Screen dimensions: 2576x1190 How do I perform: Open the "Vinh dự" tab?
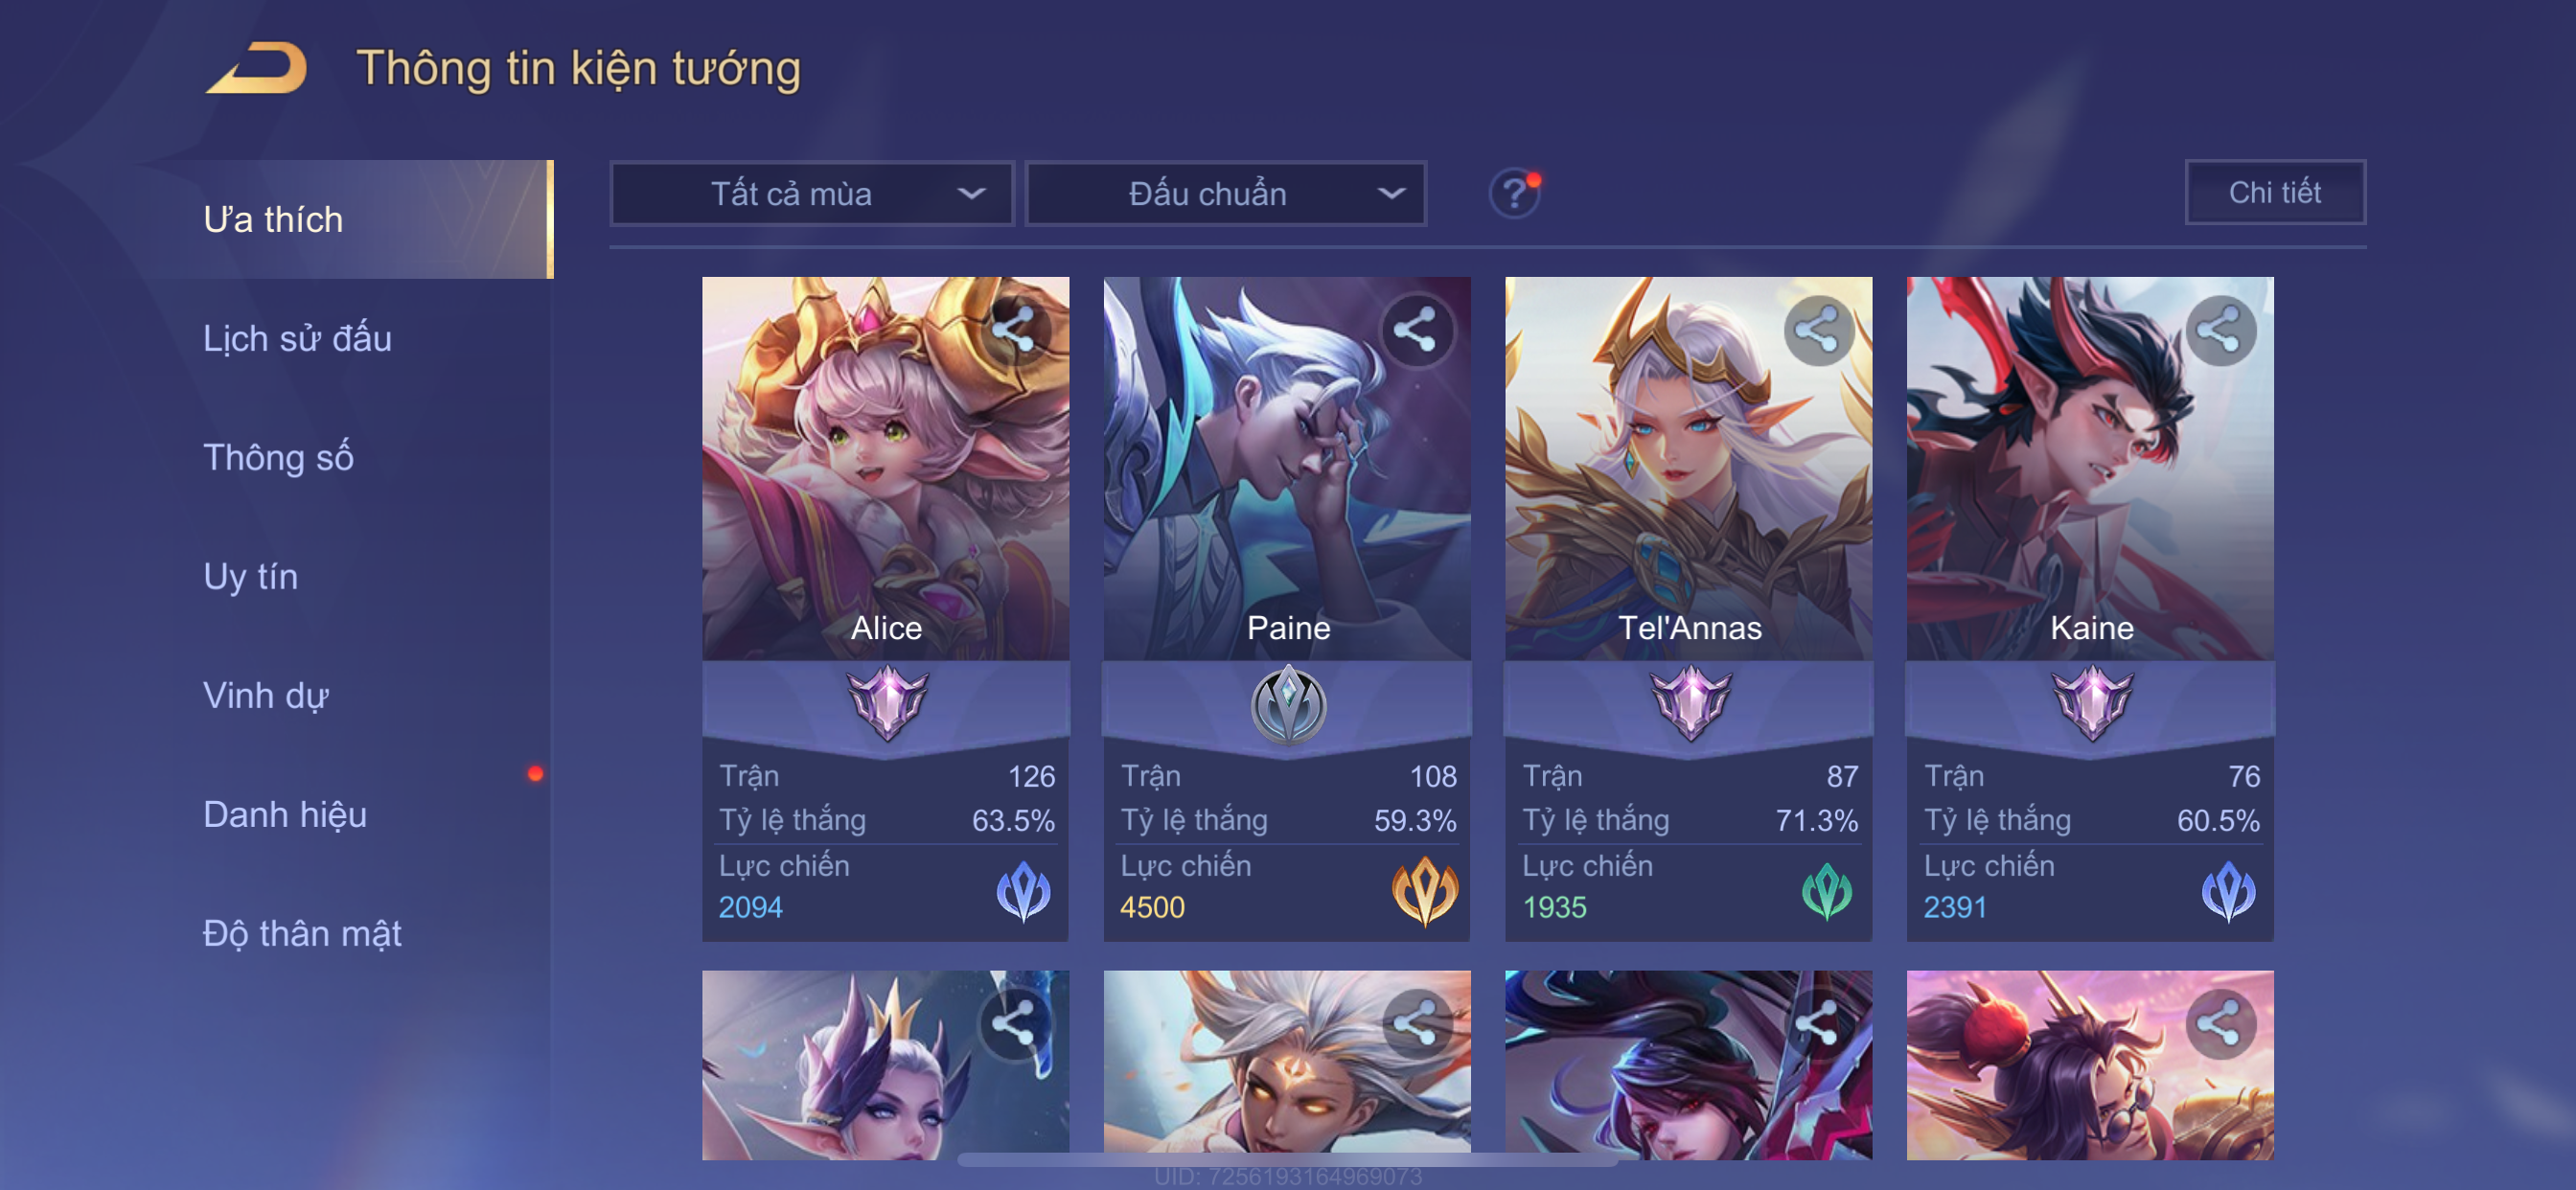[265, 695]
